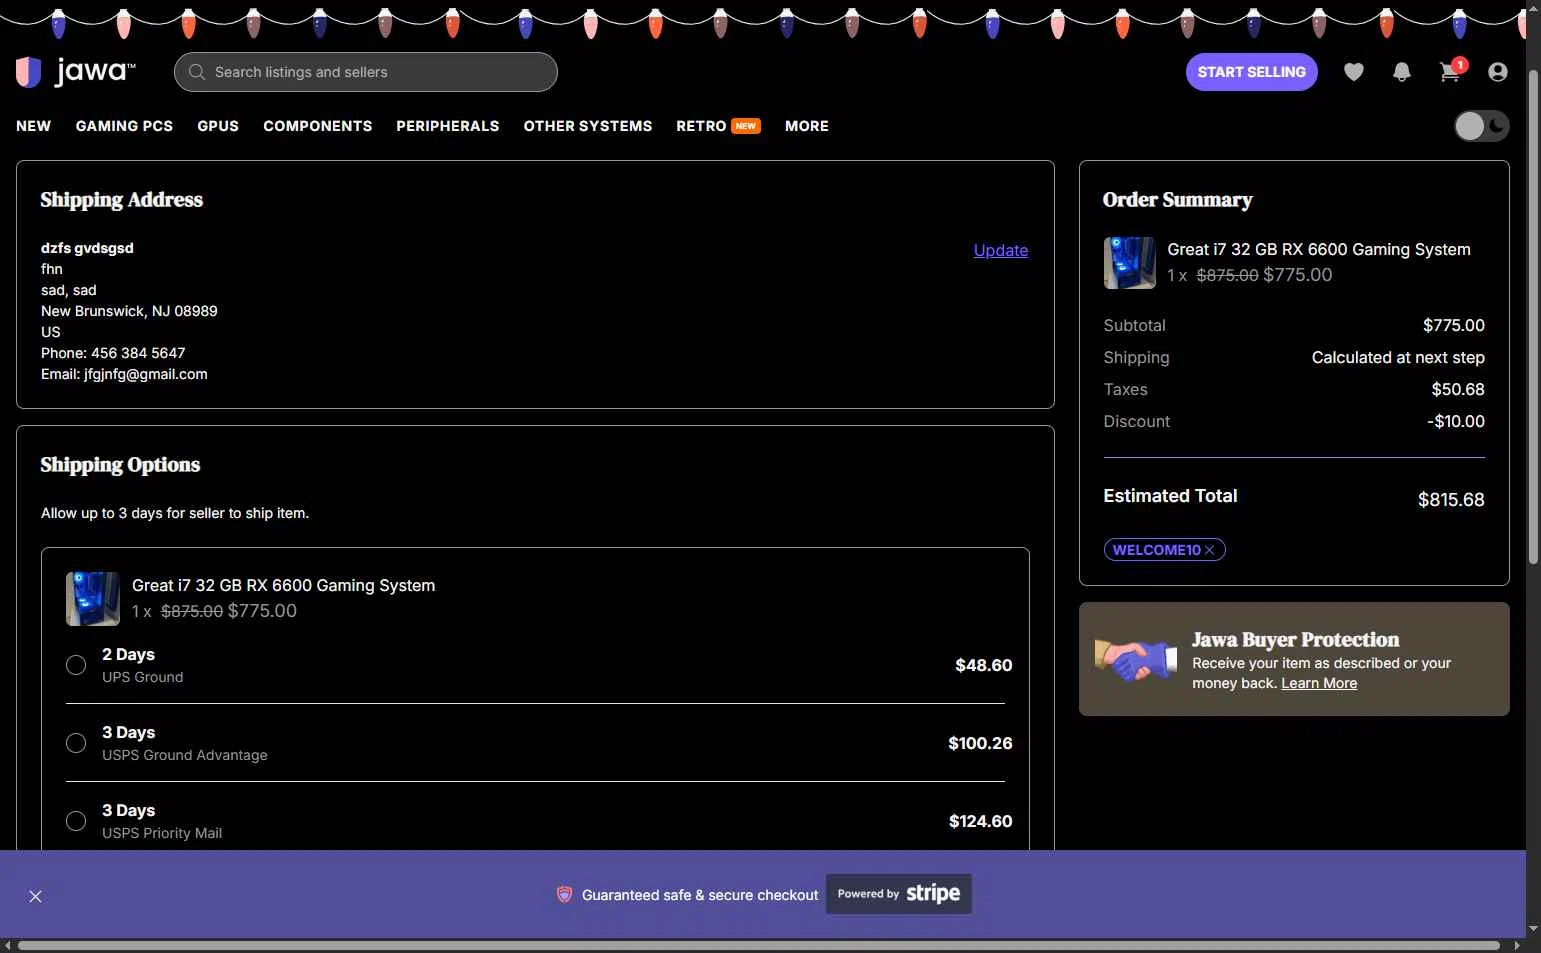The height and width of the screenshot is (953, 1541).
Task: Click the phone number 456 384 5647
Action: (138, 353)
